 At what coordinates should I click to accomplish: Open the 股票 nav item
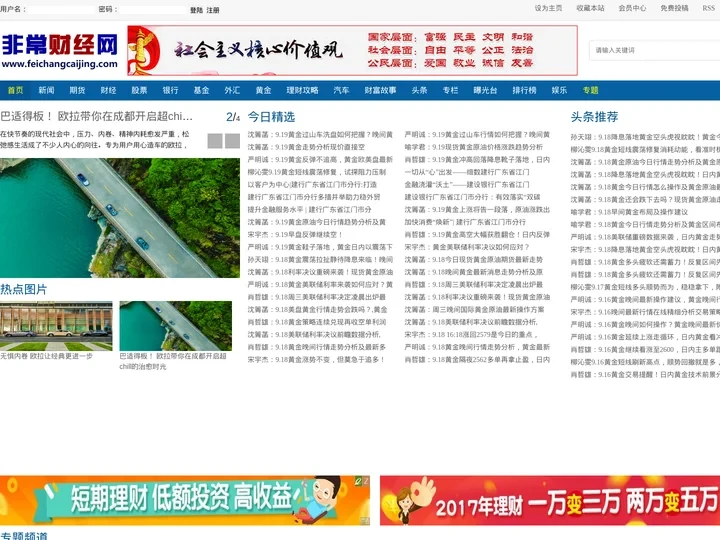pos(139,90)
